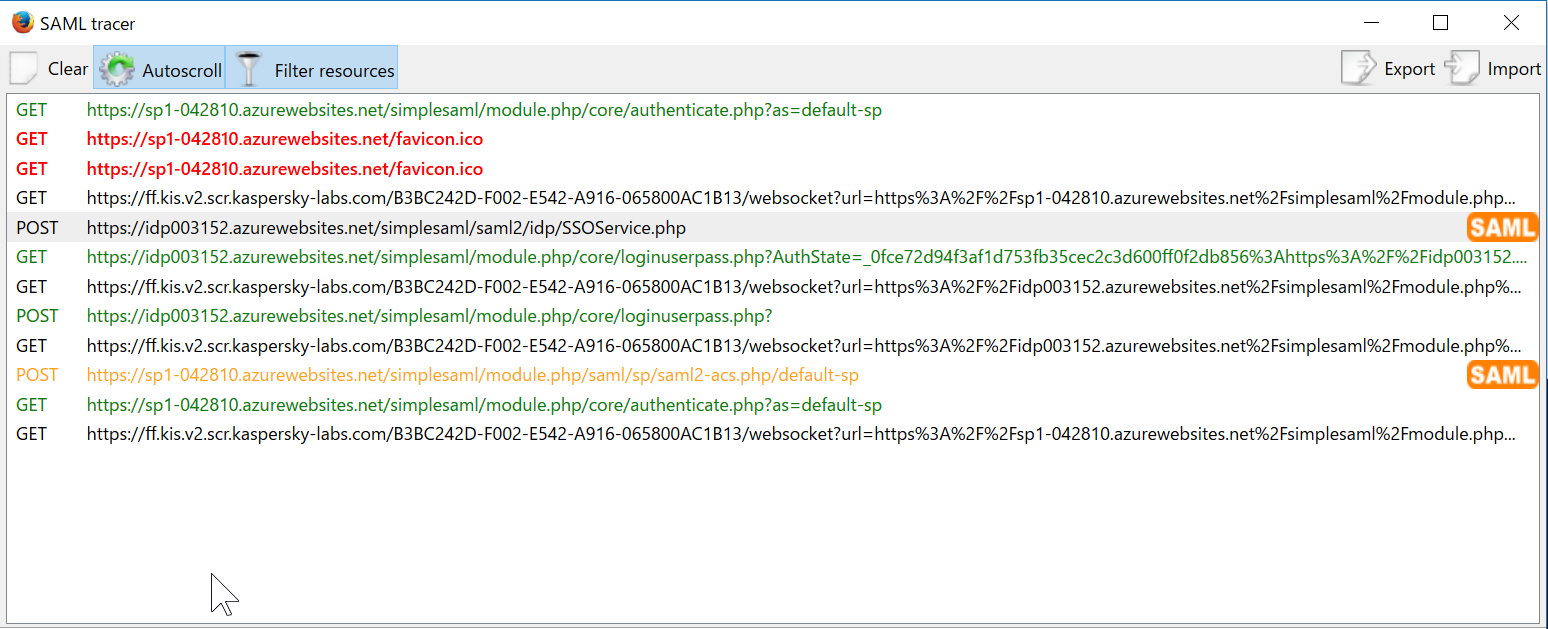Select first red favicon.ico request
The image size is (1548, 629).
point(773,139)
